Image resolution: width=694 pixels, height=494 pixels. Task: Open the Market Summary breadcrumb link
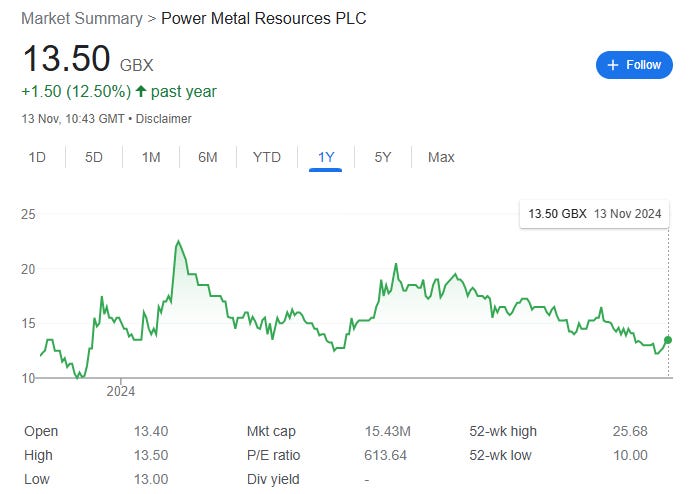coord(82,19)
